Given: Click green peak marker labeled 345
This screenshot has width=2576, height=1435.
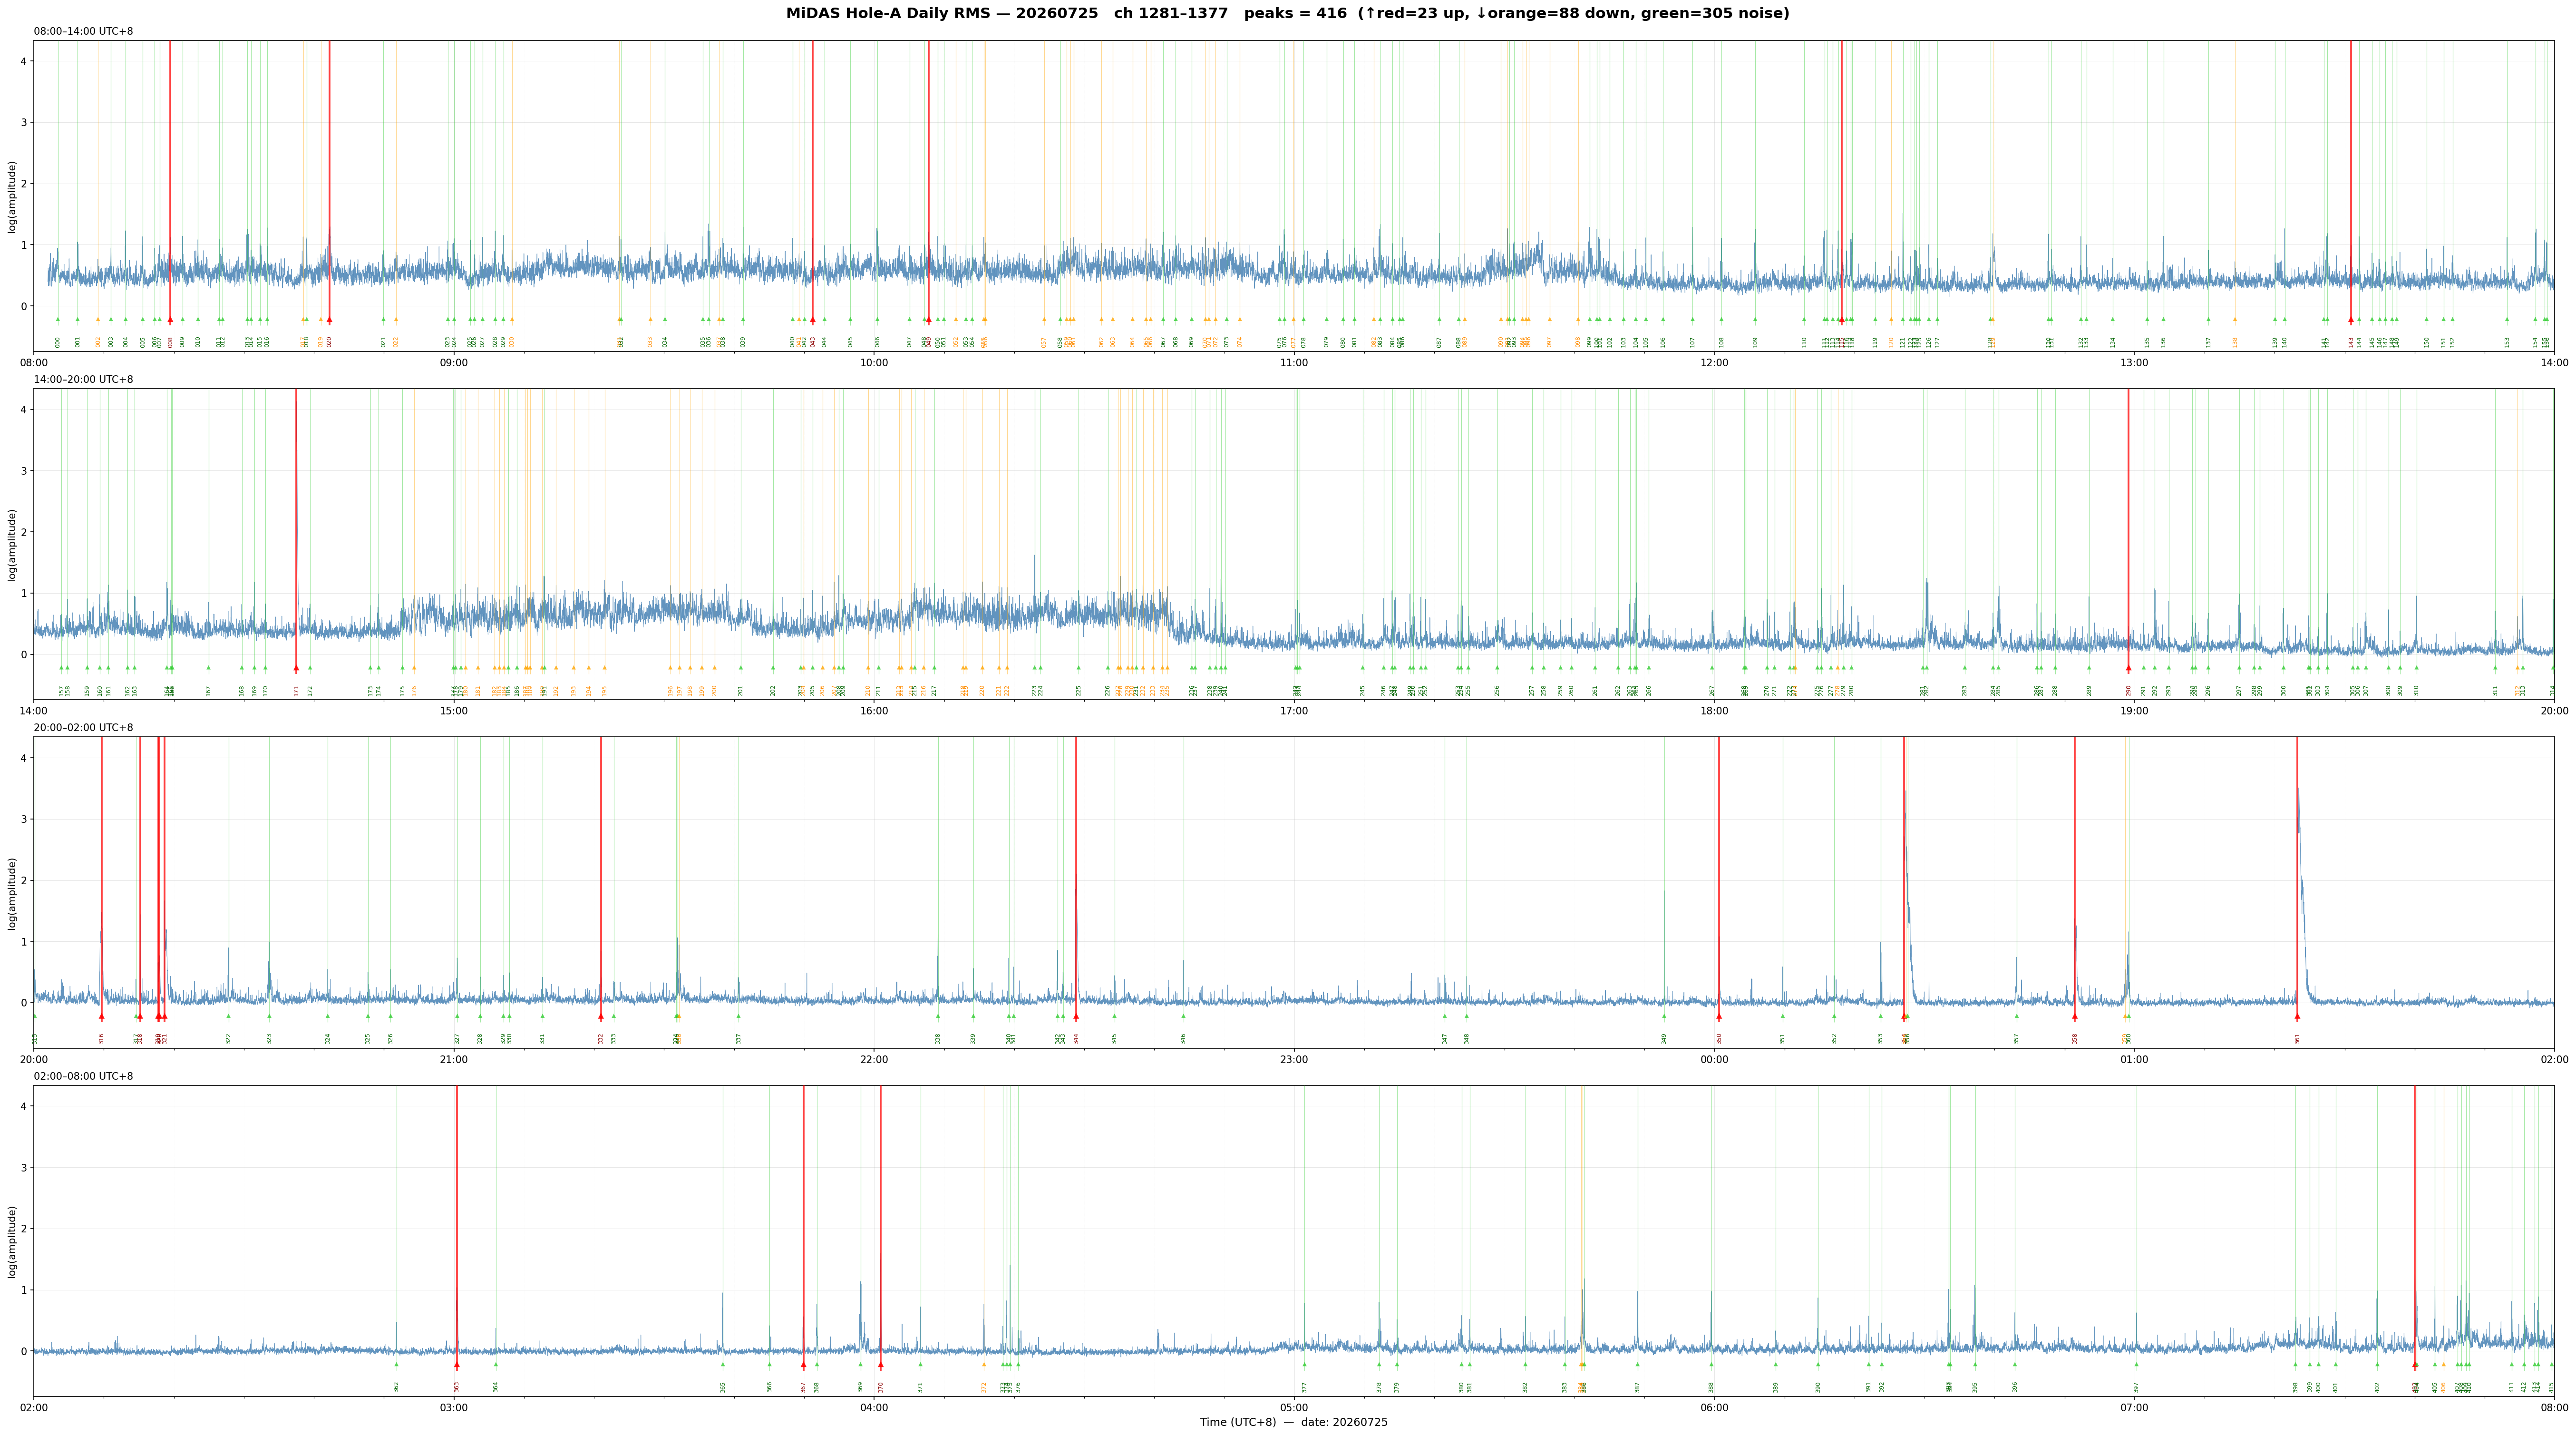Looking at the screenshot, I should click(x=1114, y=1016).
